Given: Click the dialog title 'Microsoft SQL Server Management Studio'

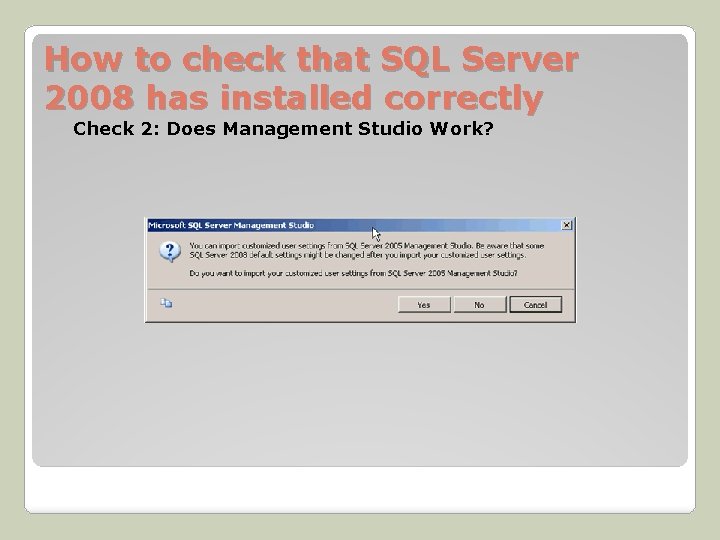Looking at the screenshot, I should (x=231, y=225).
